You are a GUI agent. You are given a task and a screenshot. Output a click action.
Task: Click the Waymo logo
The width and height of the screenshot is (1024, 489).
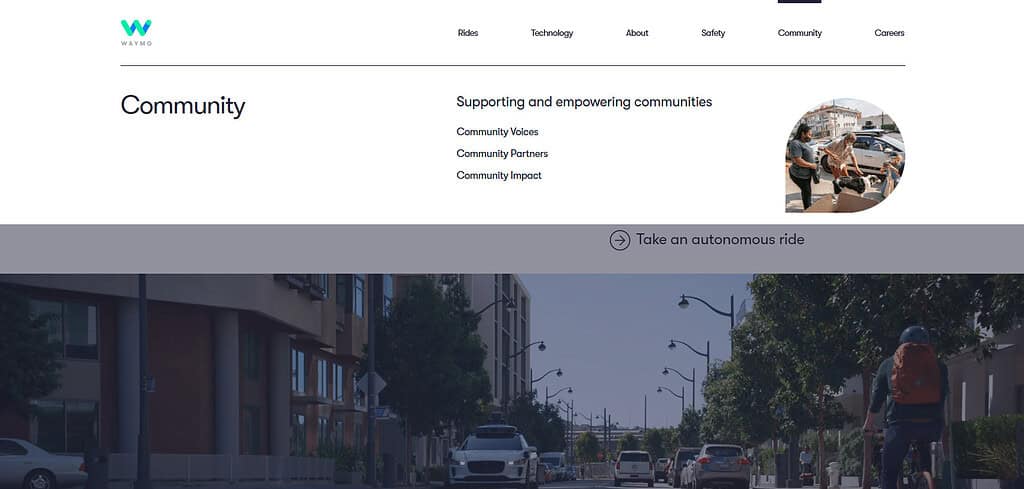coord(136,33)
